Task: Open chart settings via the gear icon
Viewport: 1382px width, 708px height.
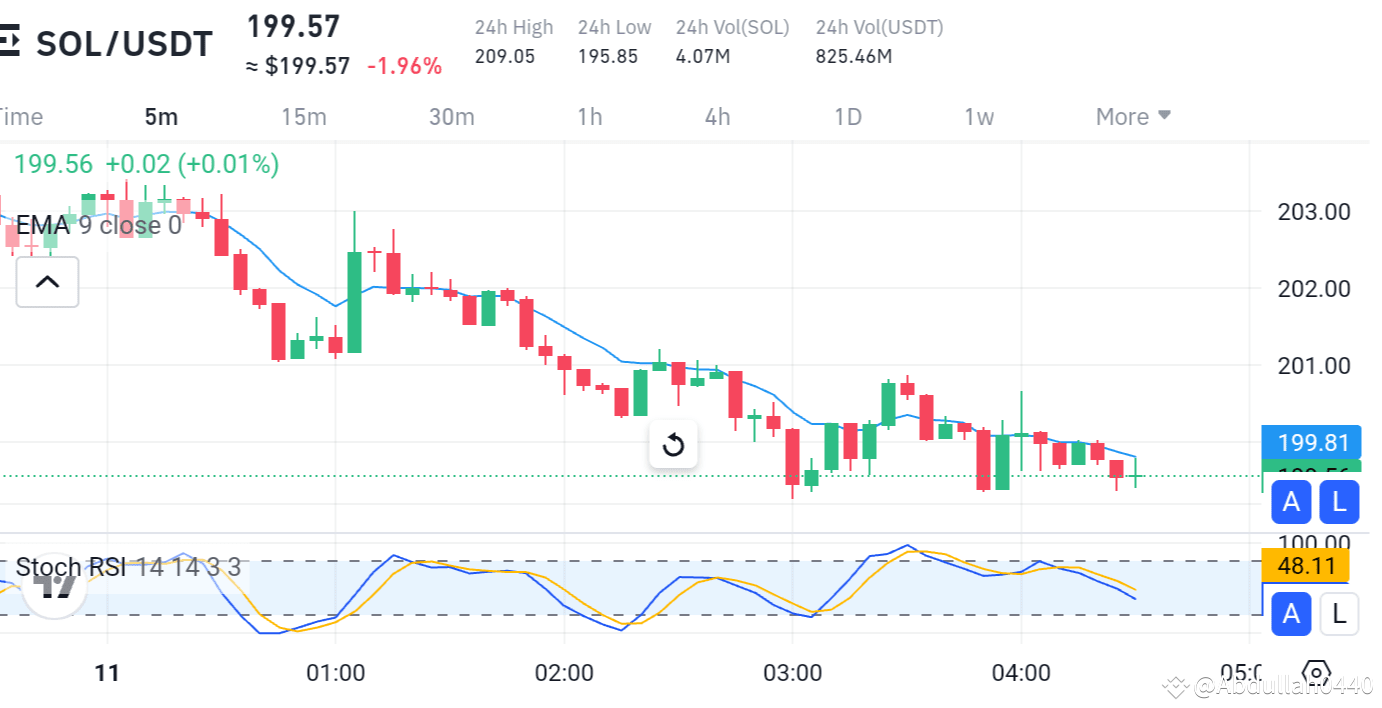Action: point(1318,674)
